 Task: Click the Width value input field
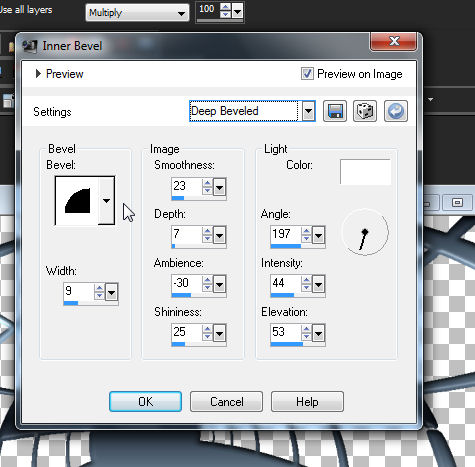coord(79,292)
